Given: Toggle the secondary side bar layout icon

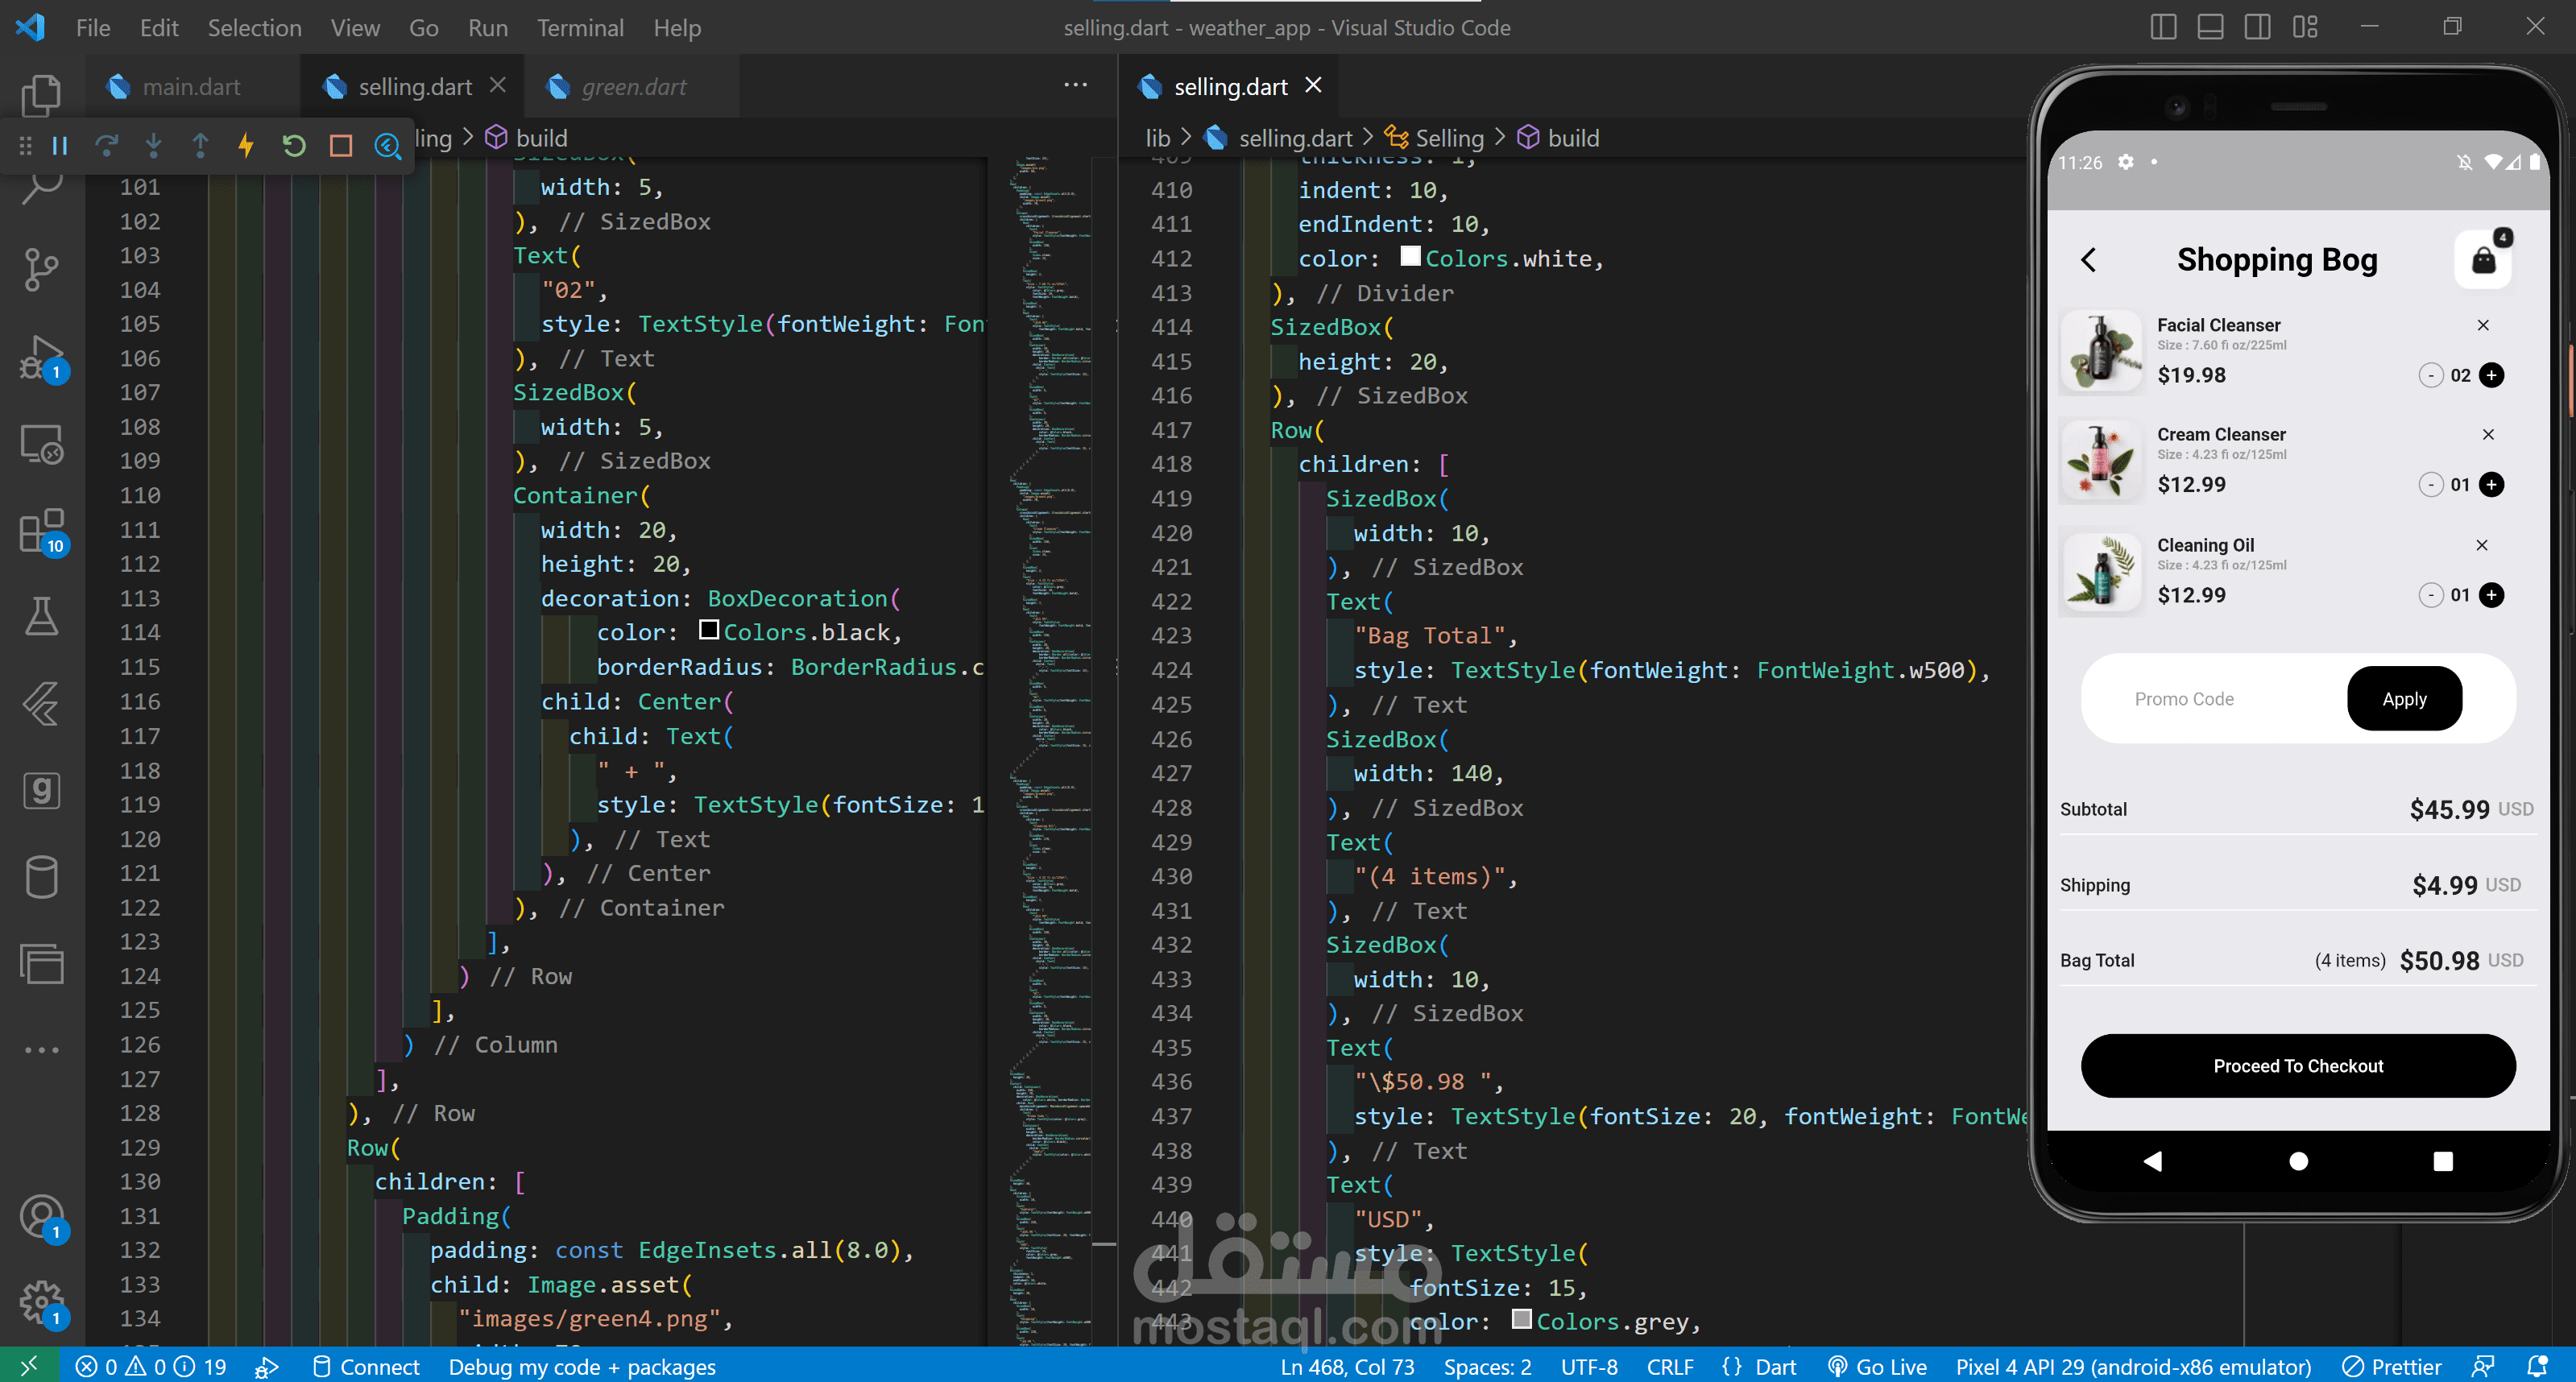Looking at the screenshot, I should point(2257,27).
